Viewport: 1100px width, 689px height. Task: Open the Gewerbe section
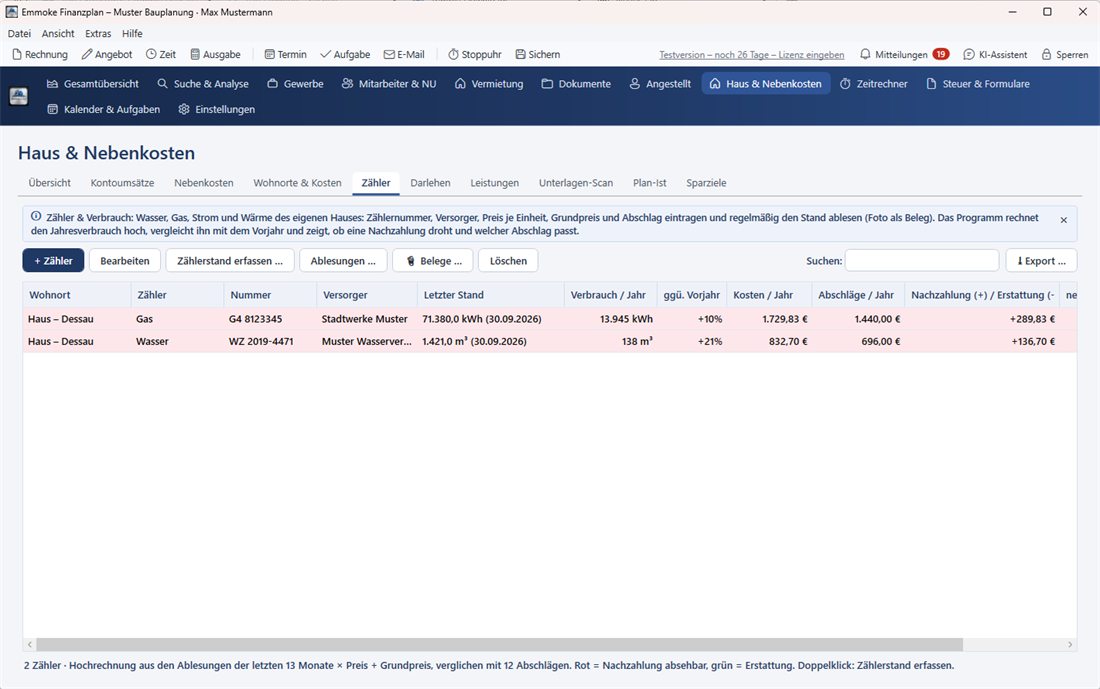(295, 83)
